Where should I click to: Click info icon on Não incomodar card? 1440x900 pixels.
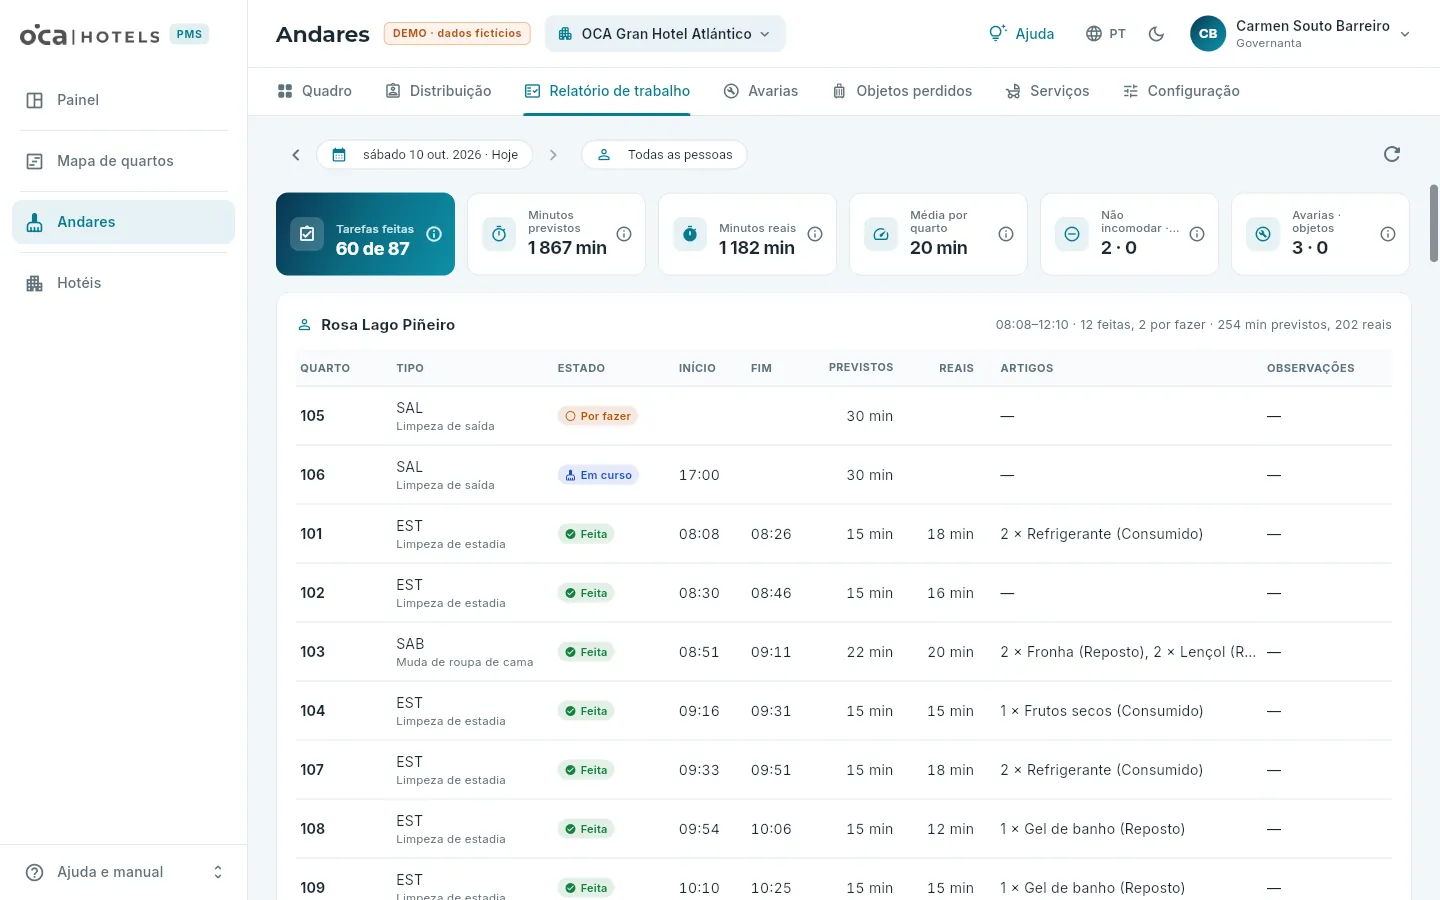click(x=1197, y=234)
